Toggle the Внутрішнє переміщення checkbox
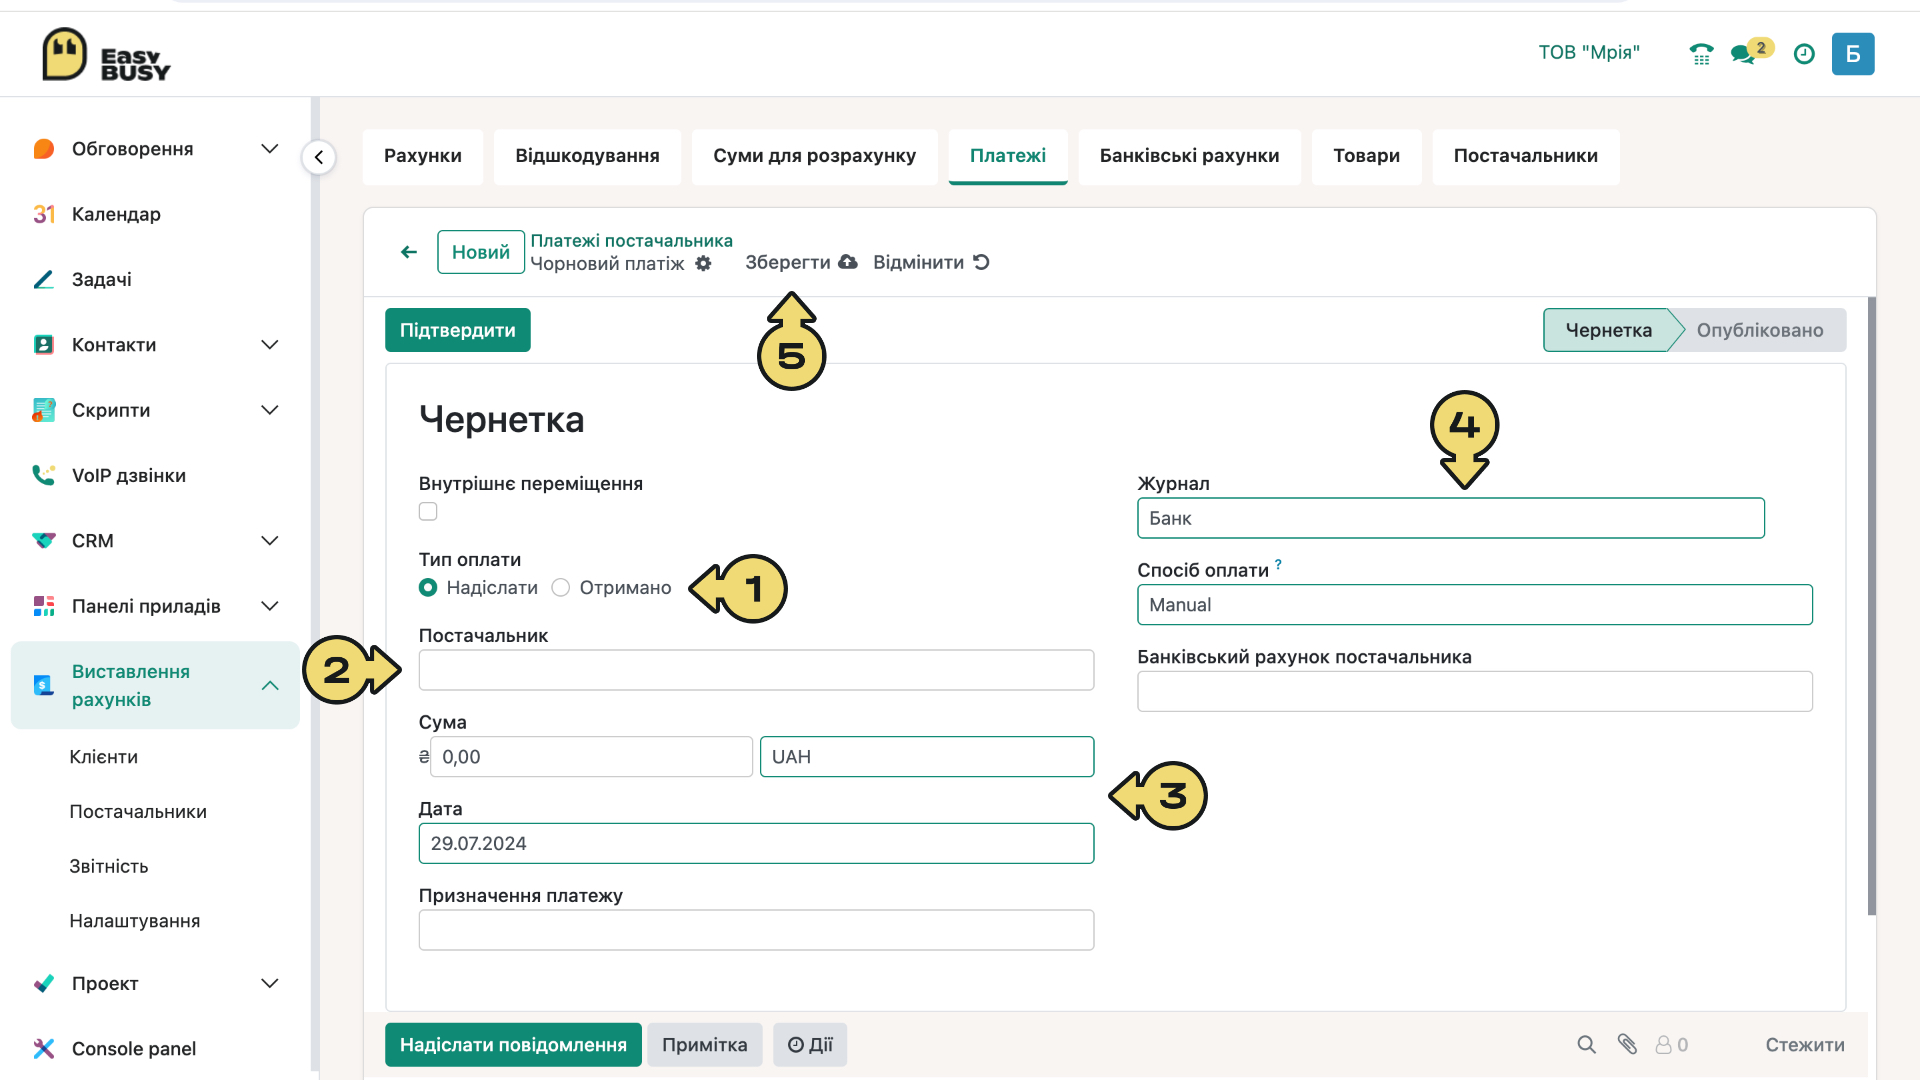The height and width of the screenshot is (1080, 1920). [428, 512]
